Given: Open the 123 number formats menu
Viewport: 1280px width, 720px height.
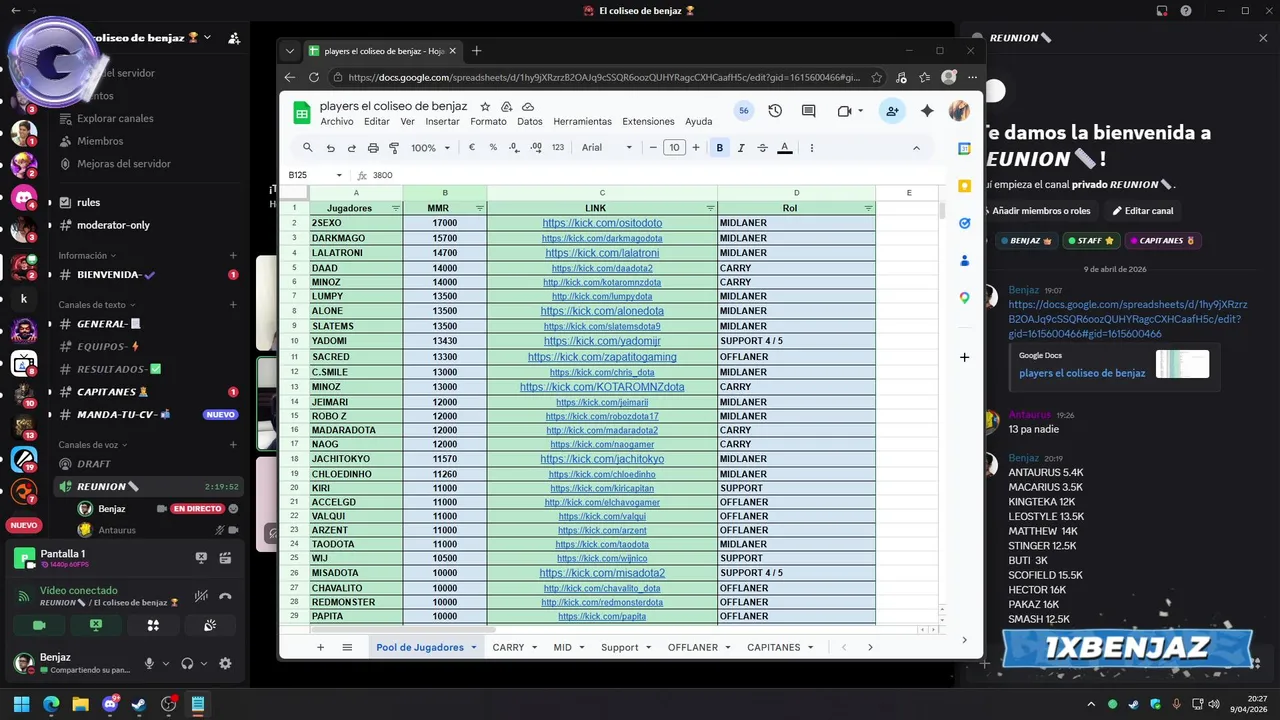Looking at the screenshot, I should pyautogui.click(x=558, y=148).
